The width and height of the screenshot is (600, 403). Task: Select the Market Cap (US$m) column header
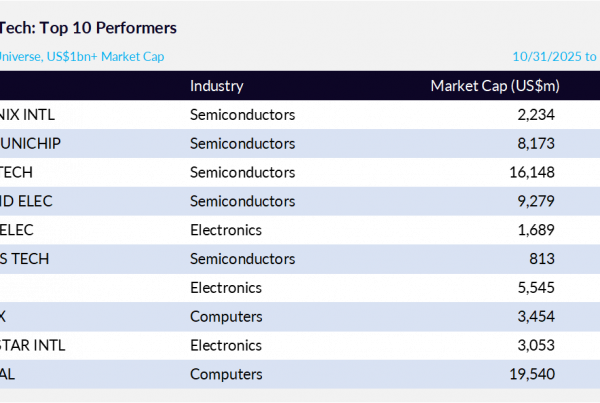[x=494, y=86]
